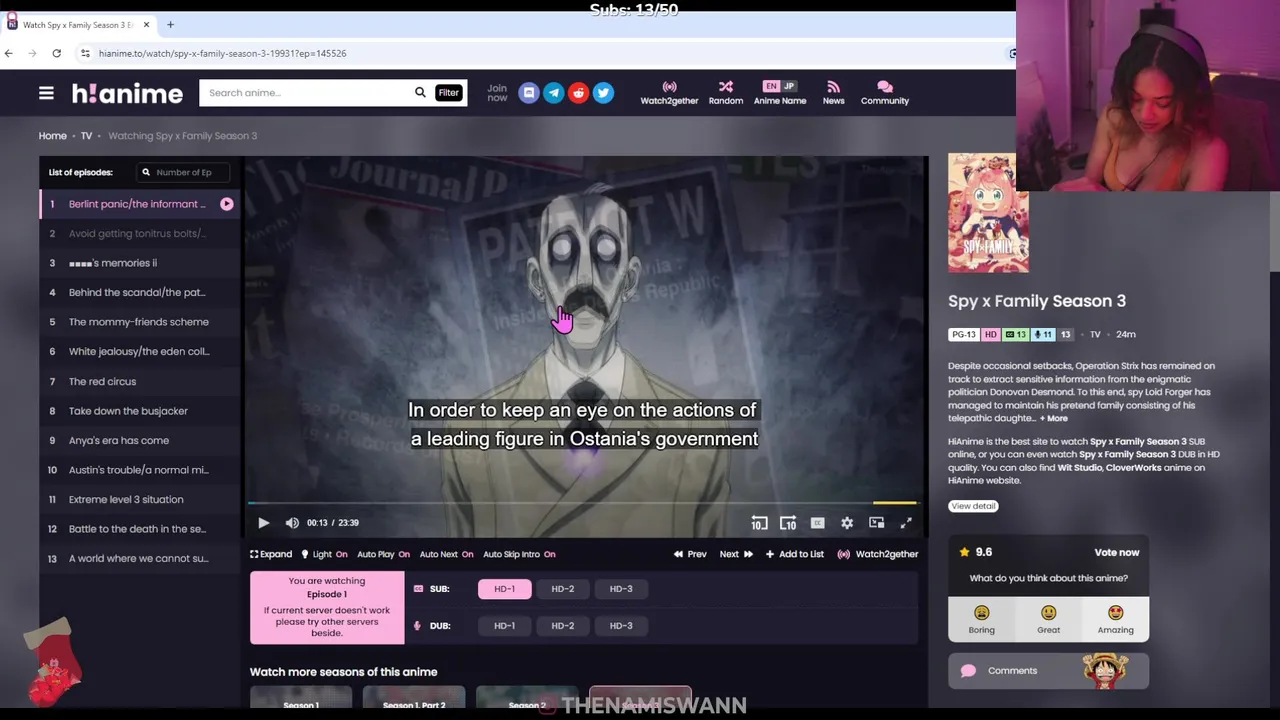Mute the player volume
The width and height of the screenshot is (1280, 720).
point(292,523)
